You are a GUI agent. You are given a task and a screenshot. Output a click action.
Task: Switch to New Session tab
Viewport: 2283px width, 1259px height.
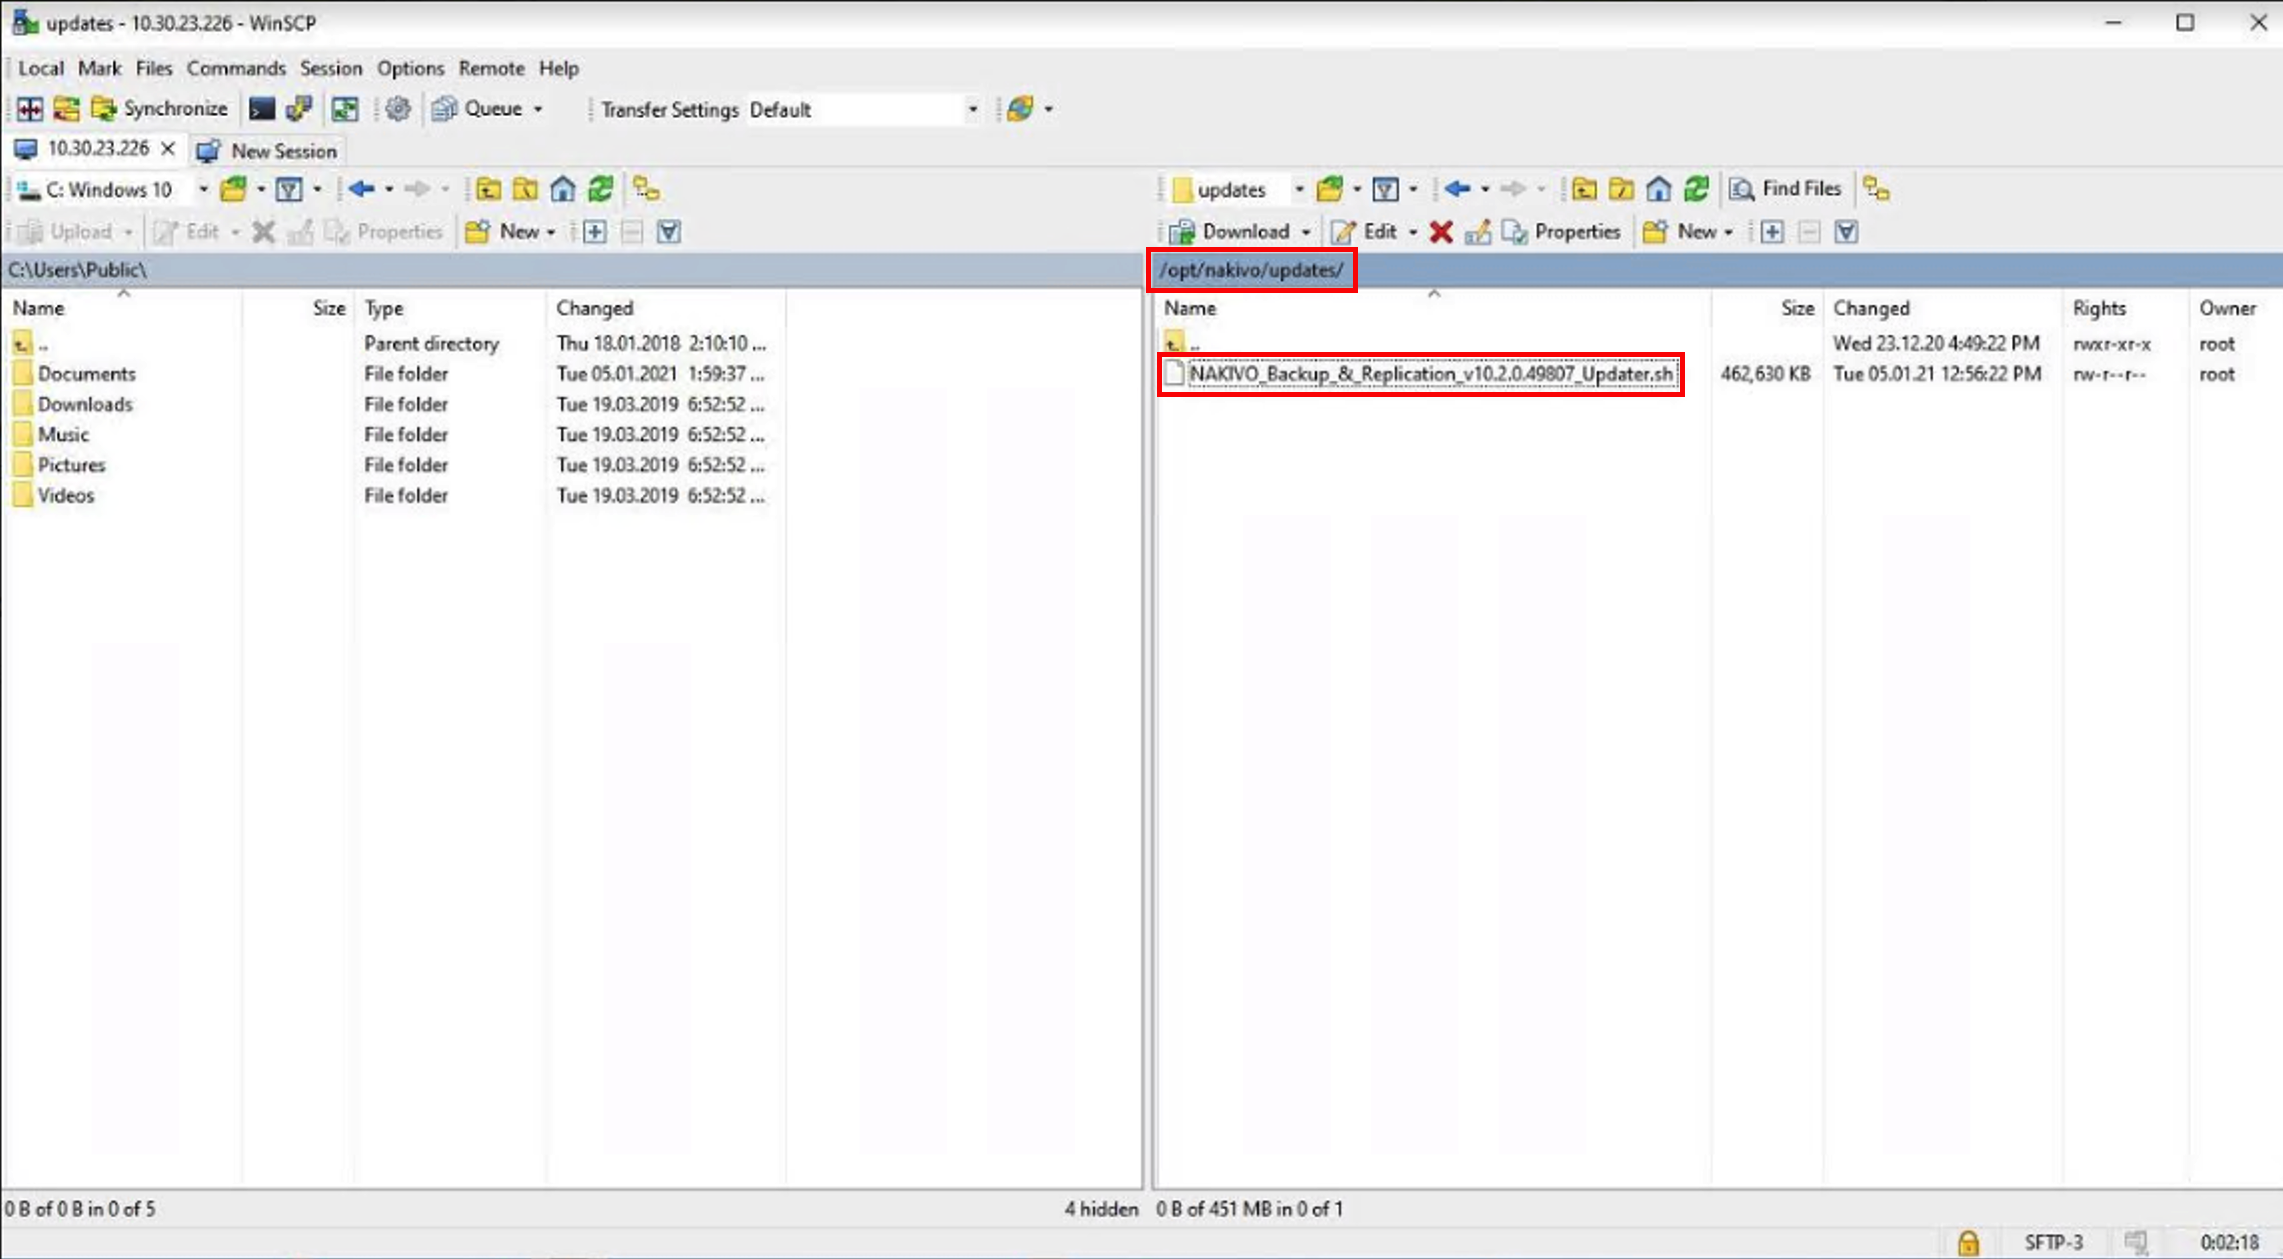268,151
